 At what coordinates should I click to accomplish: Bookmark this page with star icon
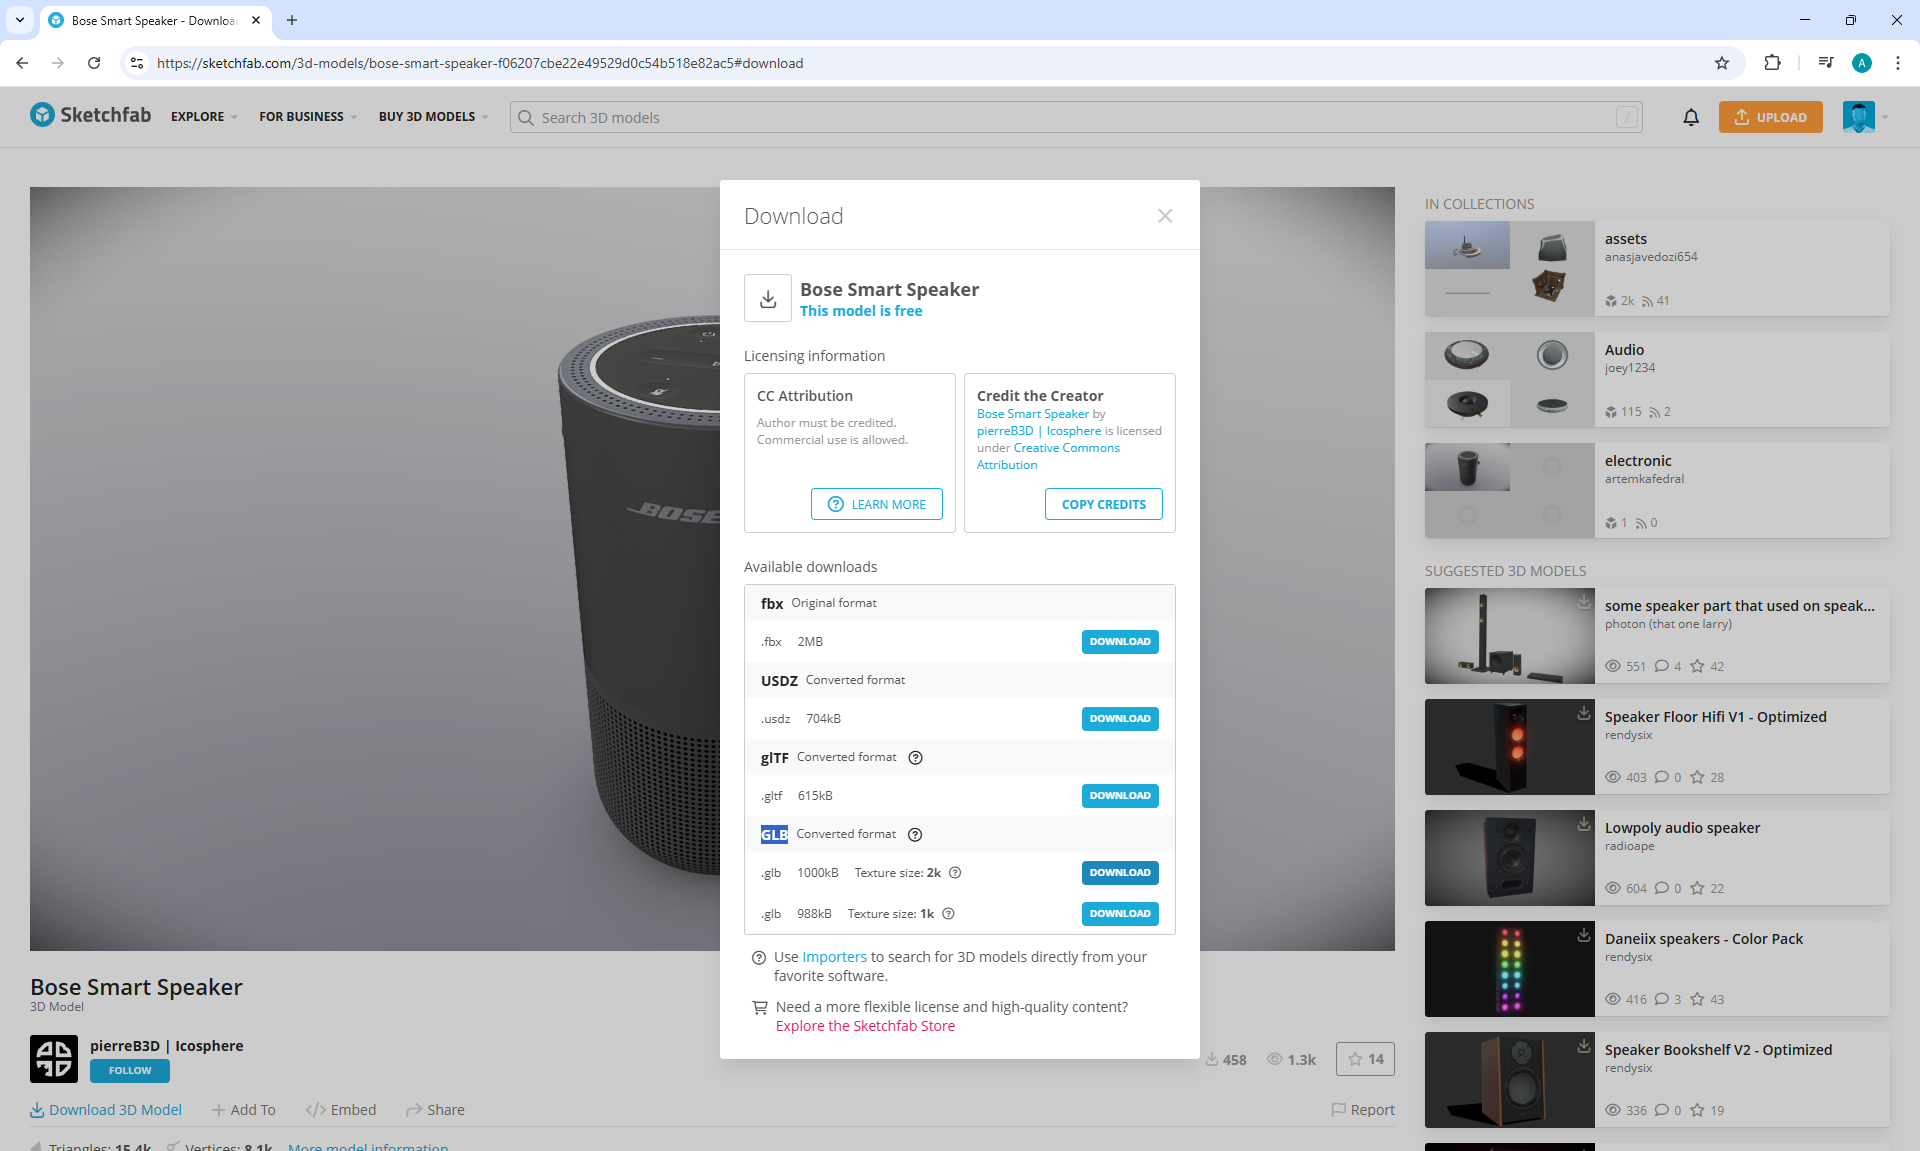1722,63
